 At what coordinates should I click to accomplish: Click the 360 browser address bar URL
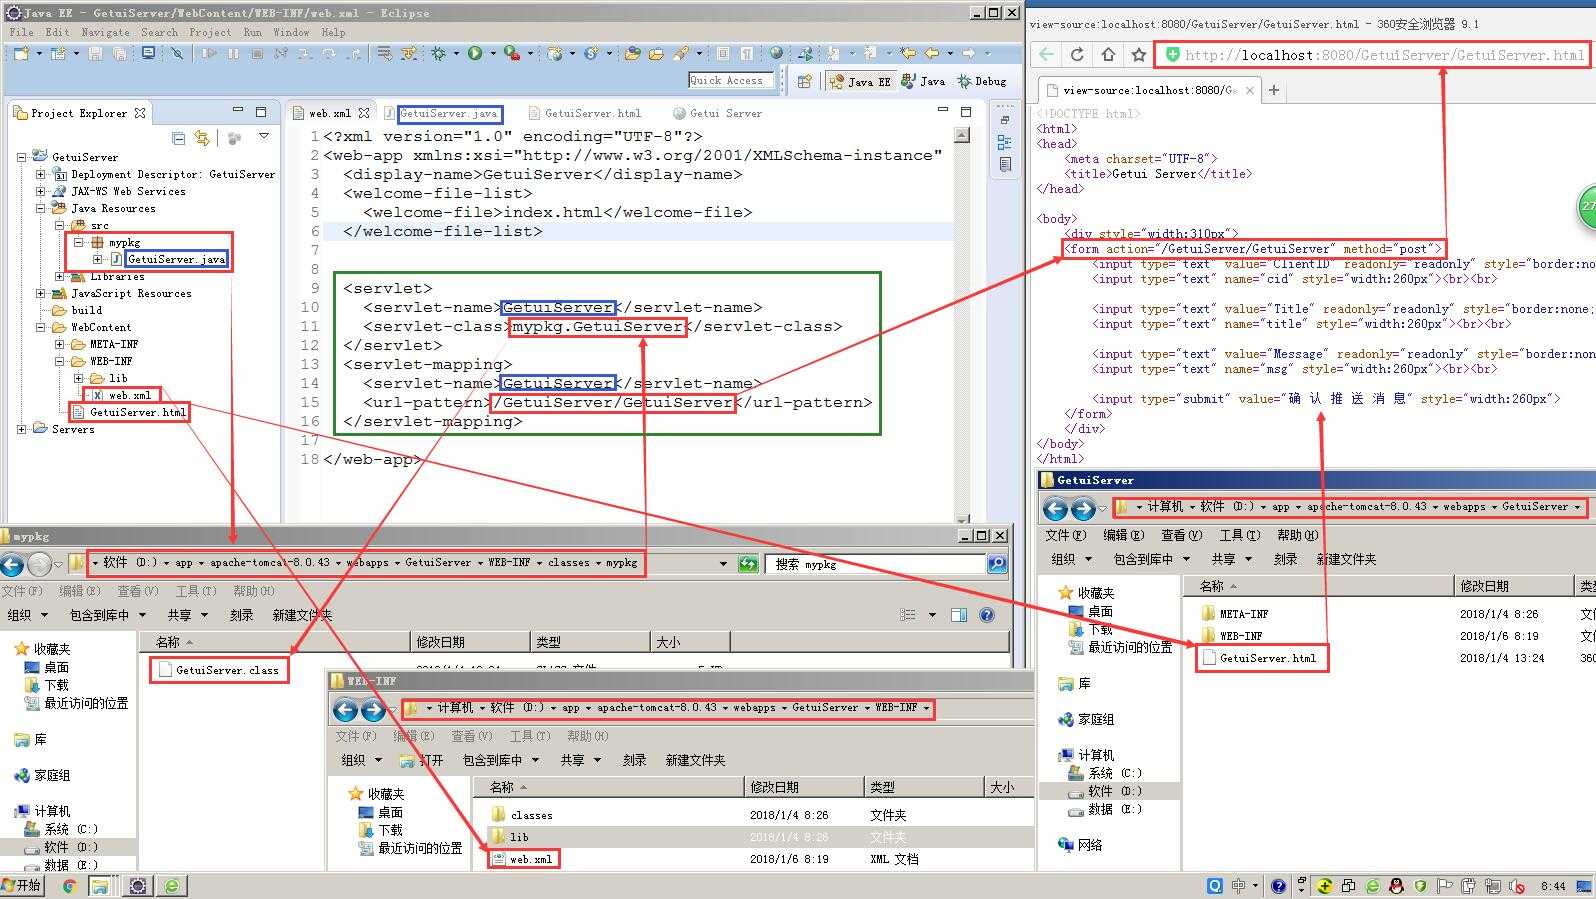[1384, 55]
